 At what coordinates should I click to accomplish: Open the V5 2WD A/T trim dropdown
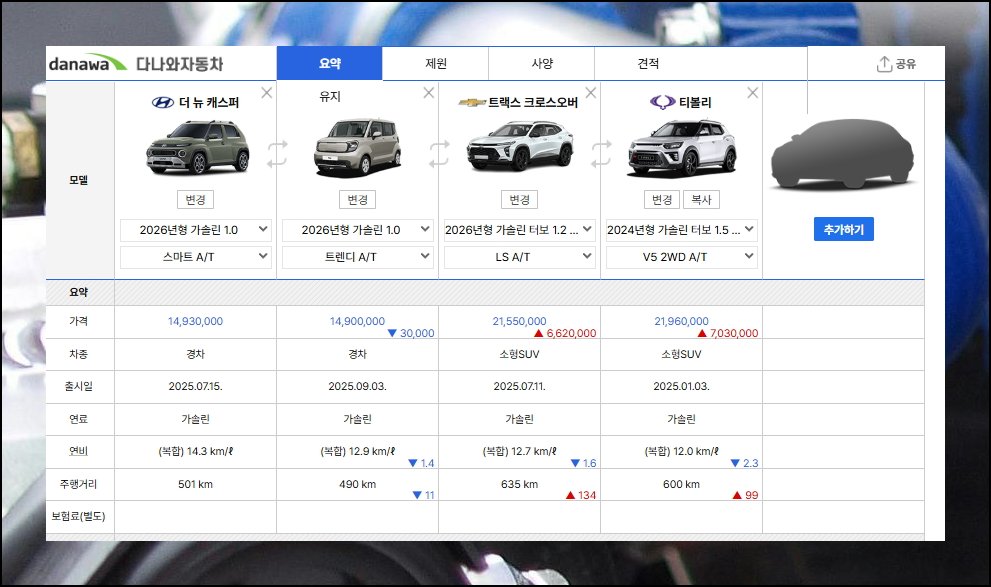681,257
